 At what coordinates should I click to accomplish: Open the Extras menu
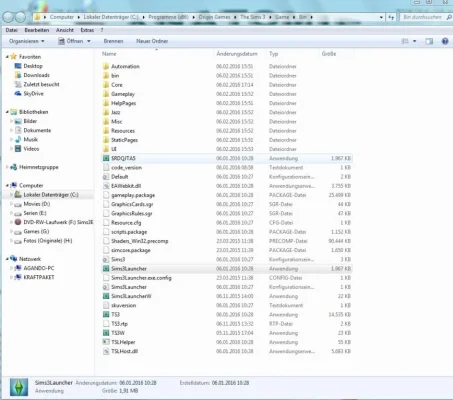[87, 30]
